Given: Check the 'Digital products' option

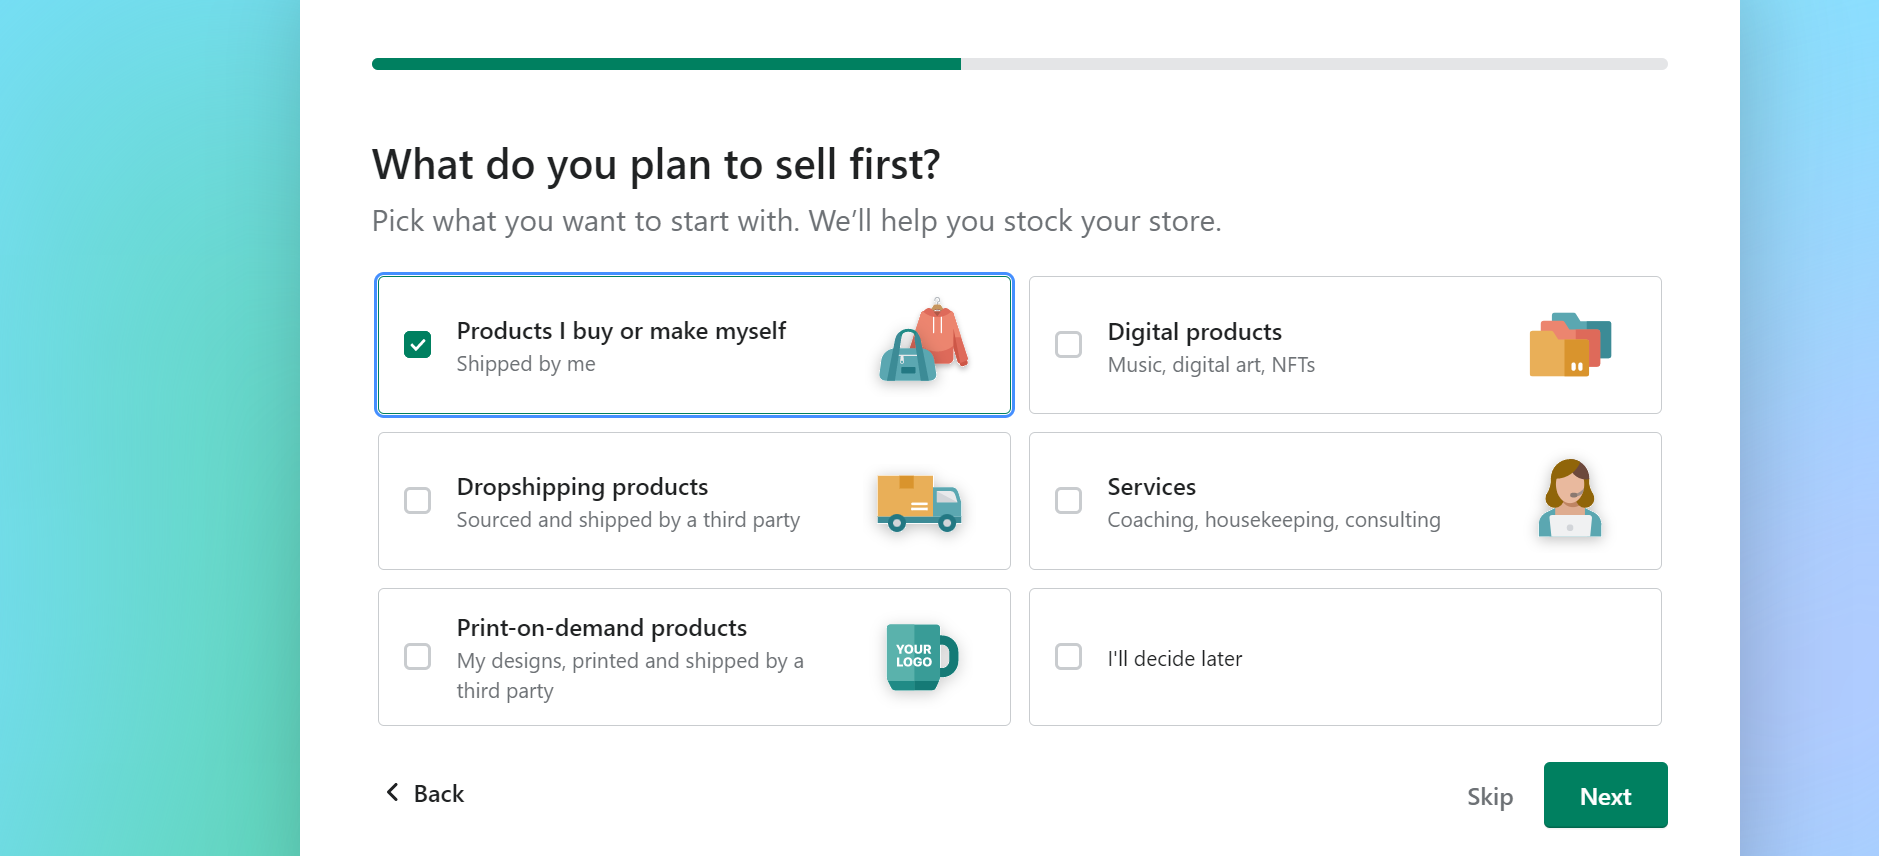Looking at the screenshot, I should click(1067, 344).
